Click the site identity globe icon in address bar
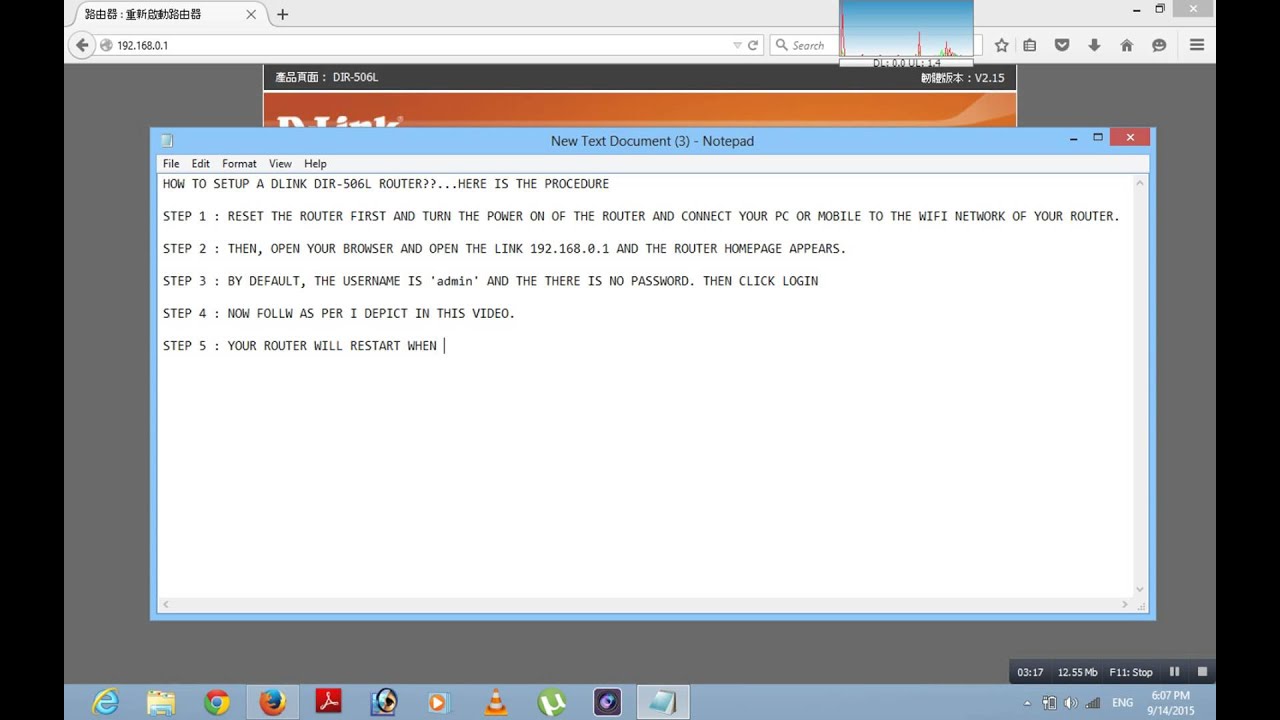This screenshot has height=720, width=1280. 106,45
